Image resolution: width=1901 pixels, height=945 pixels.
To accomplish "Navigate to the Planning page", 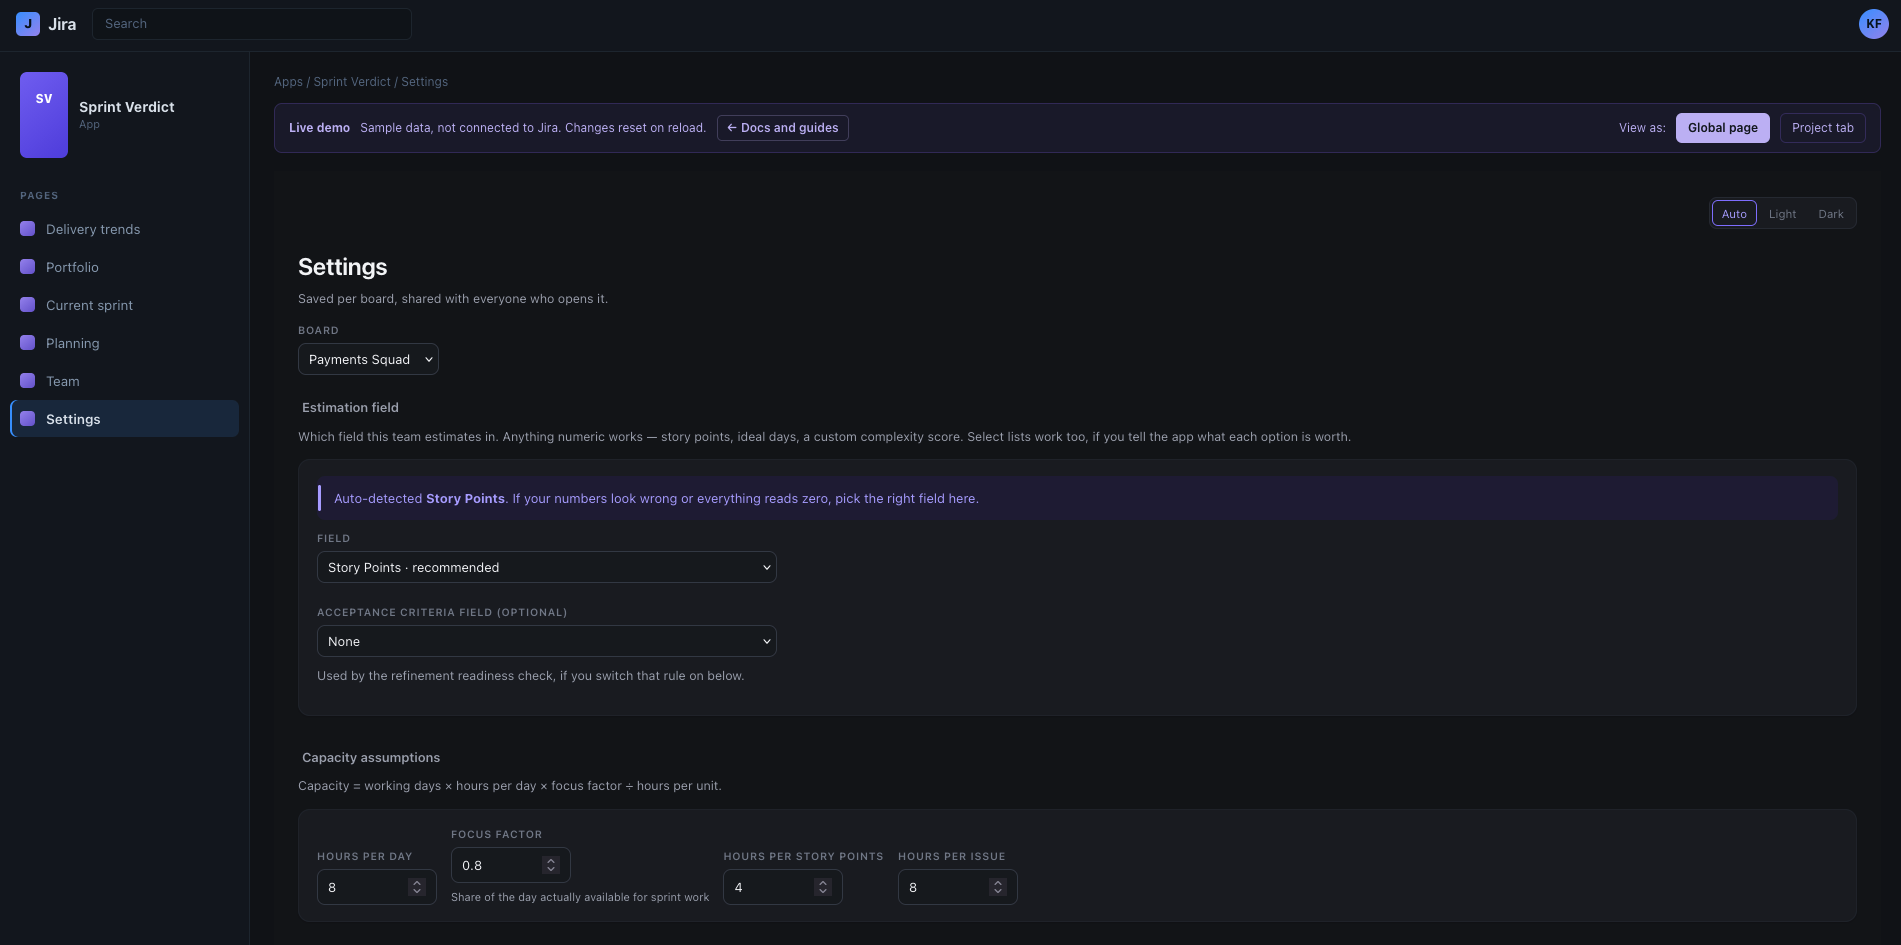I will point(124,343).
